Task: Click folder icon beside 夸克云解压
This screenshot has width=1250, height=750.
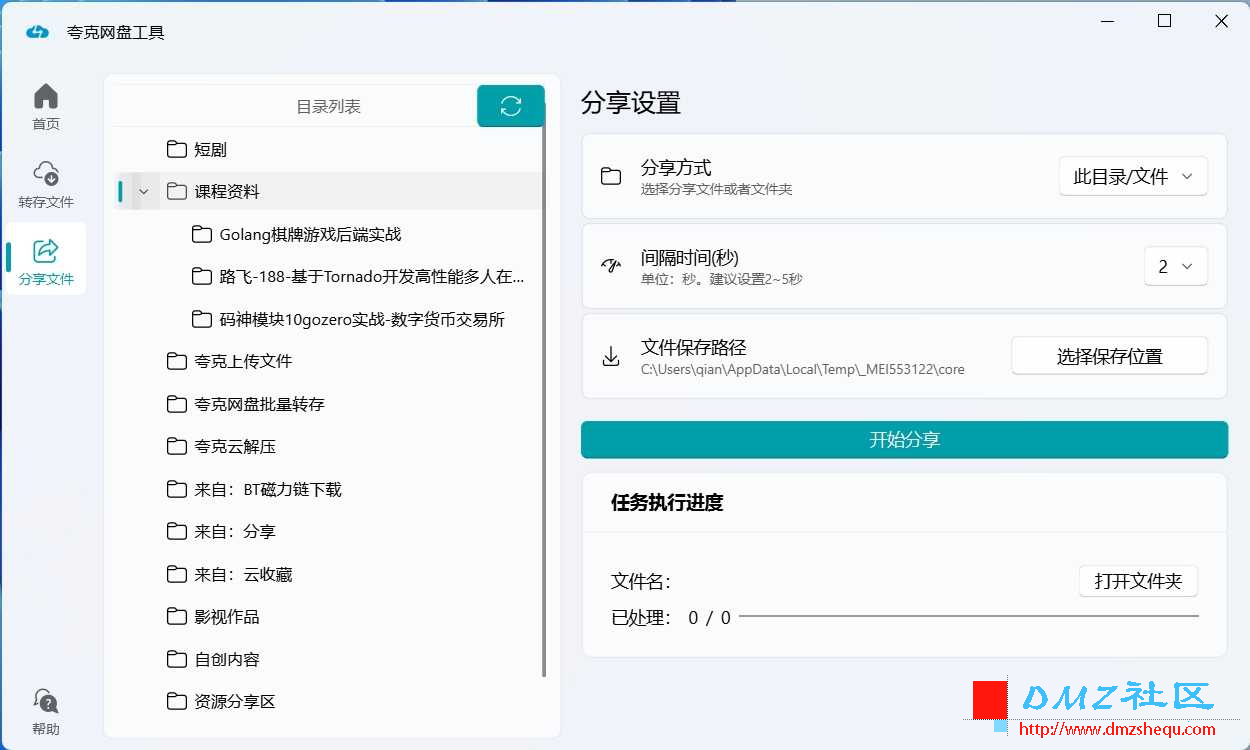Action: tap(177, 446)
